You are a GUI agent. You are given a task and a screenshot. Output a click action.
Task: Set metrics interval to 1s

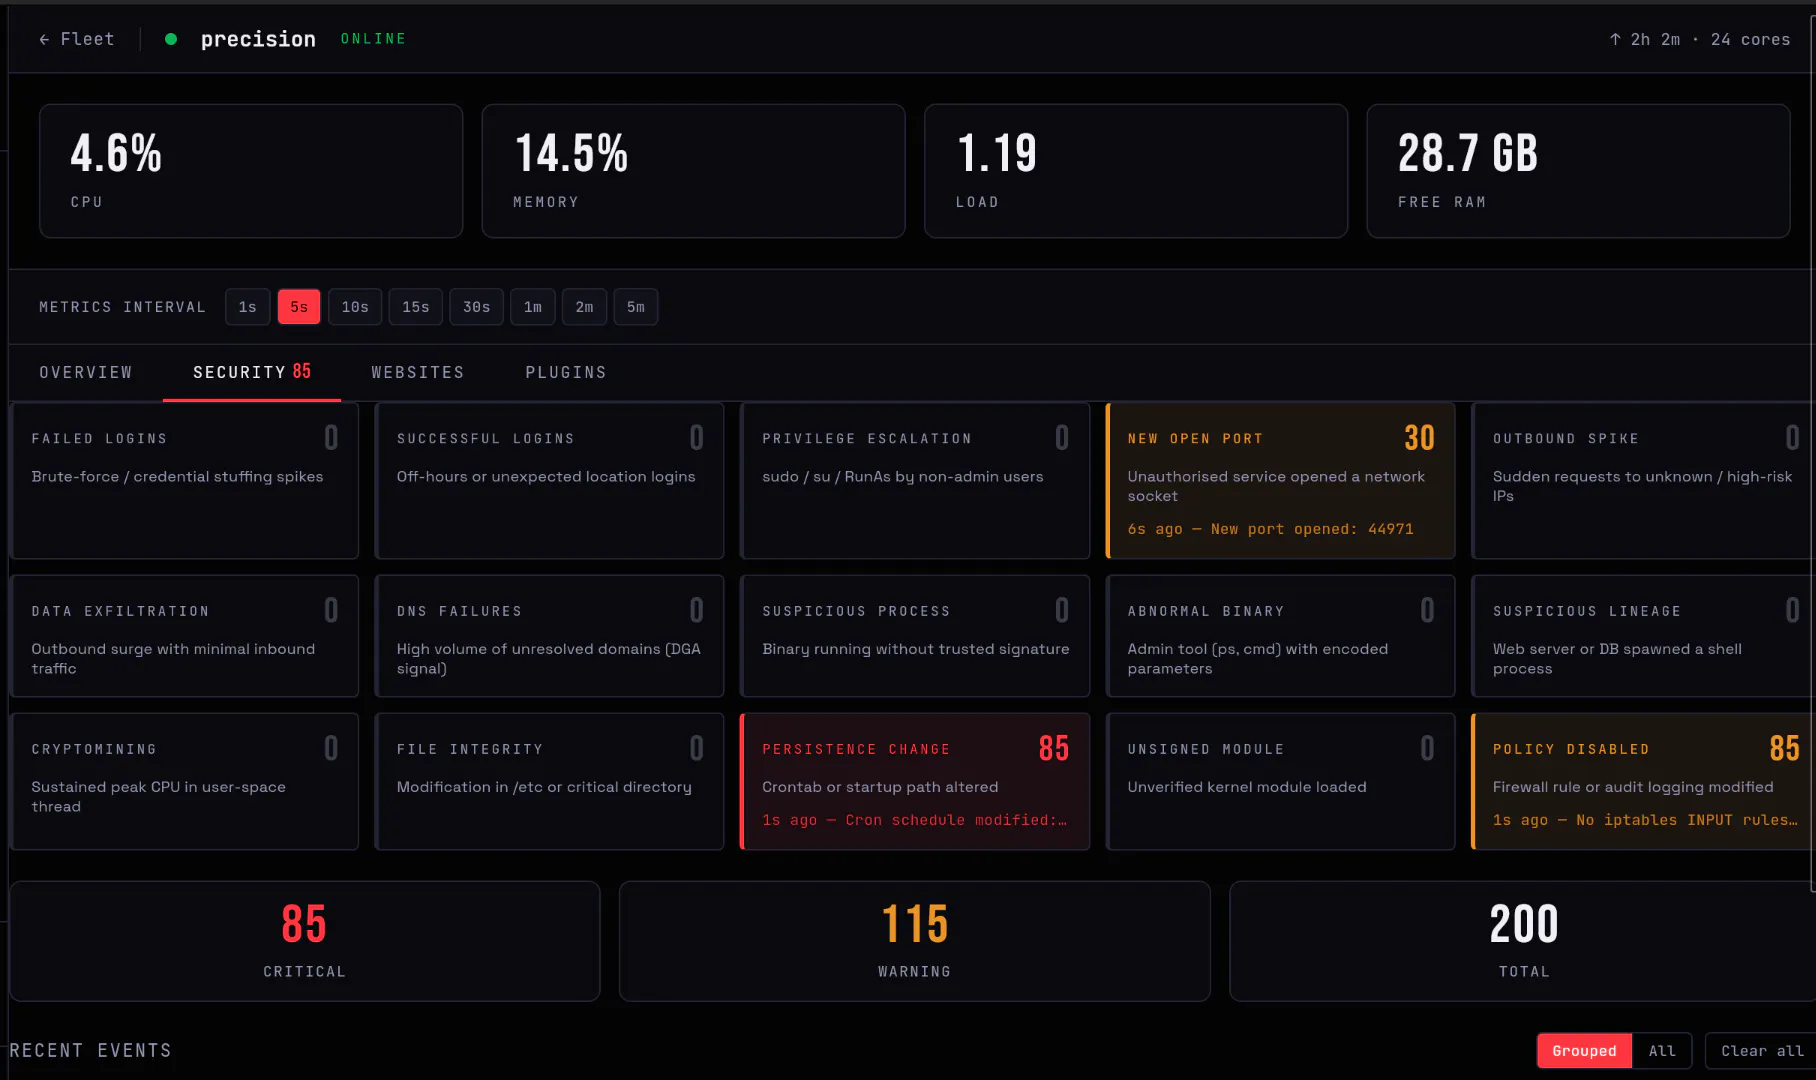[x=247, y=307]
